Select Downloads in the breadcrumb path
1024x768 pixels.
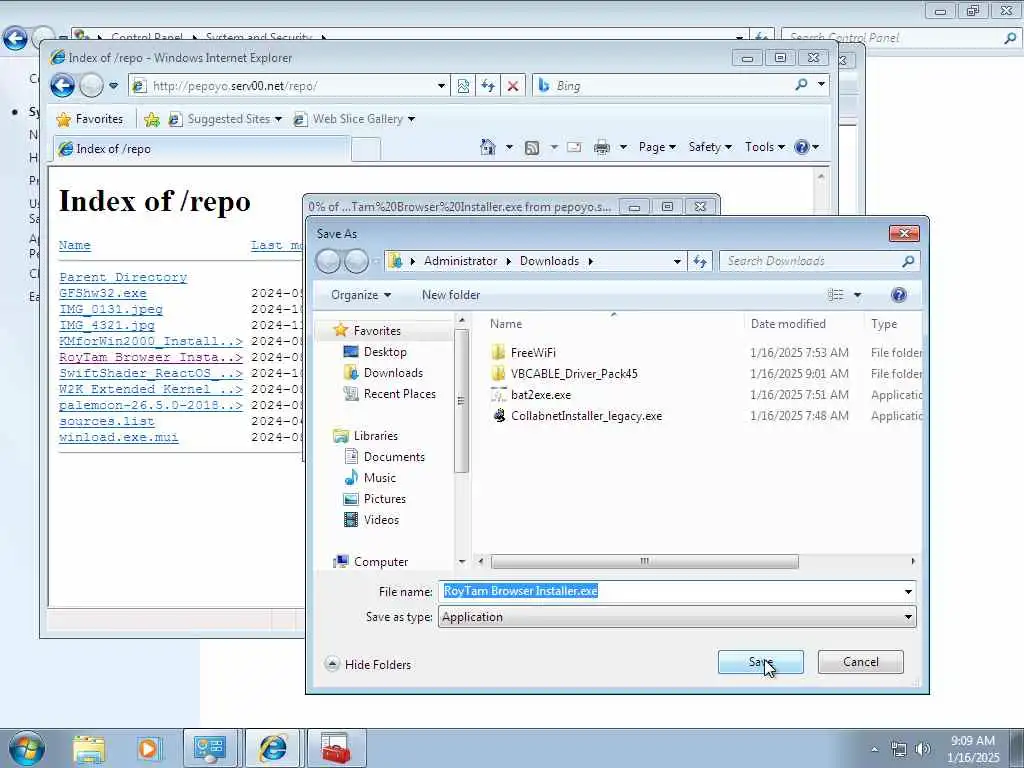coord(549,261)
